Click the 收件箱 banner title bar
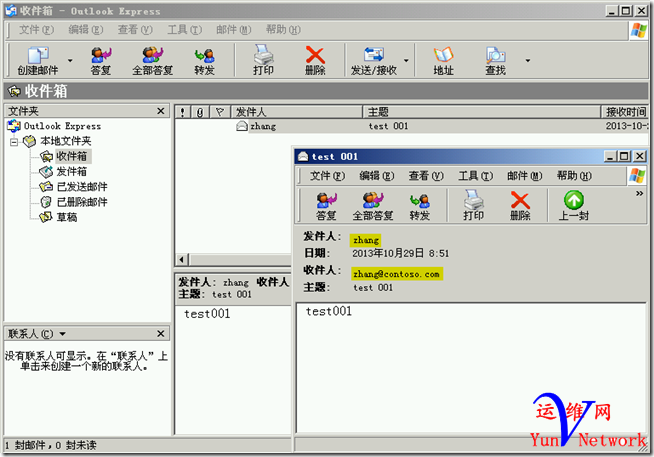 pyautogui.click(x=326, y=91)
